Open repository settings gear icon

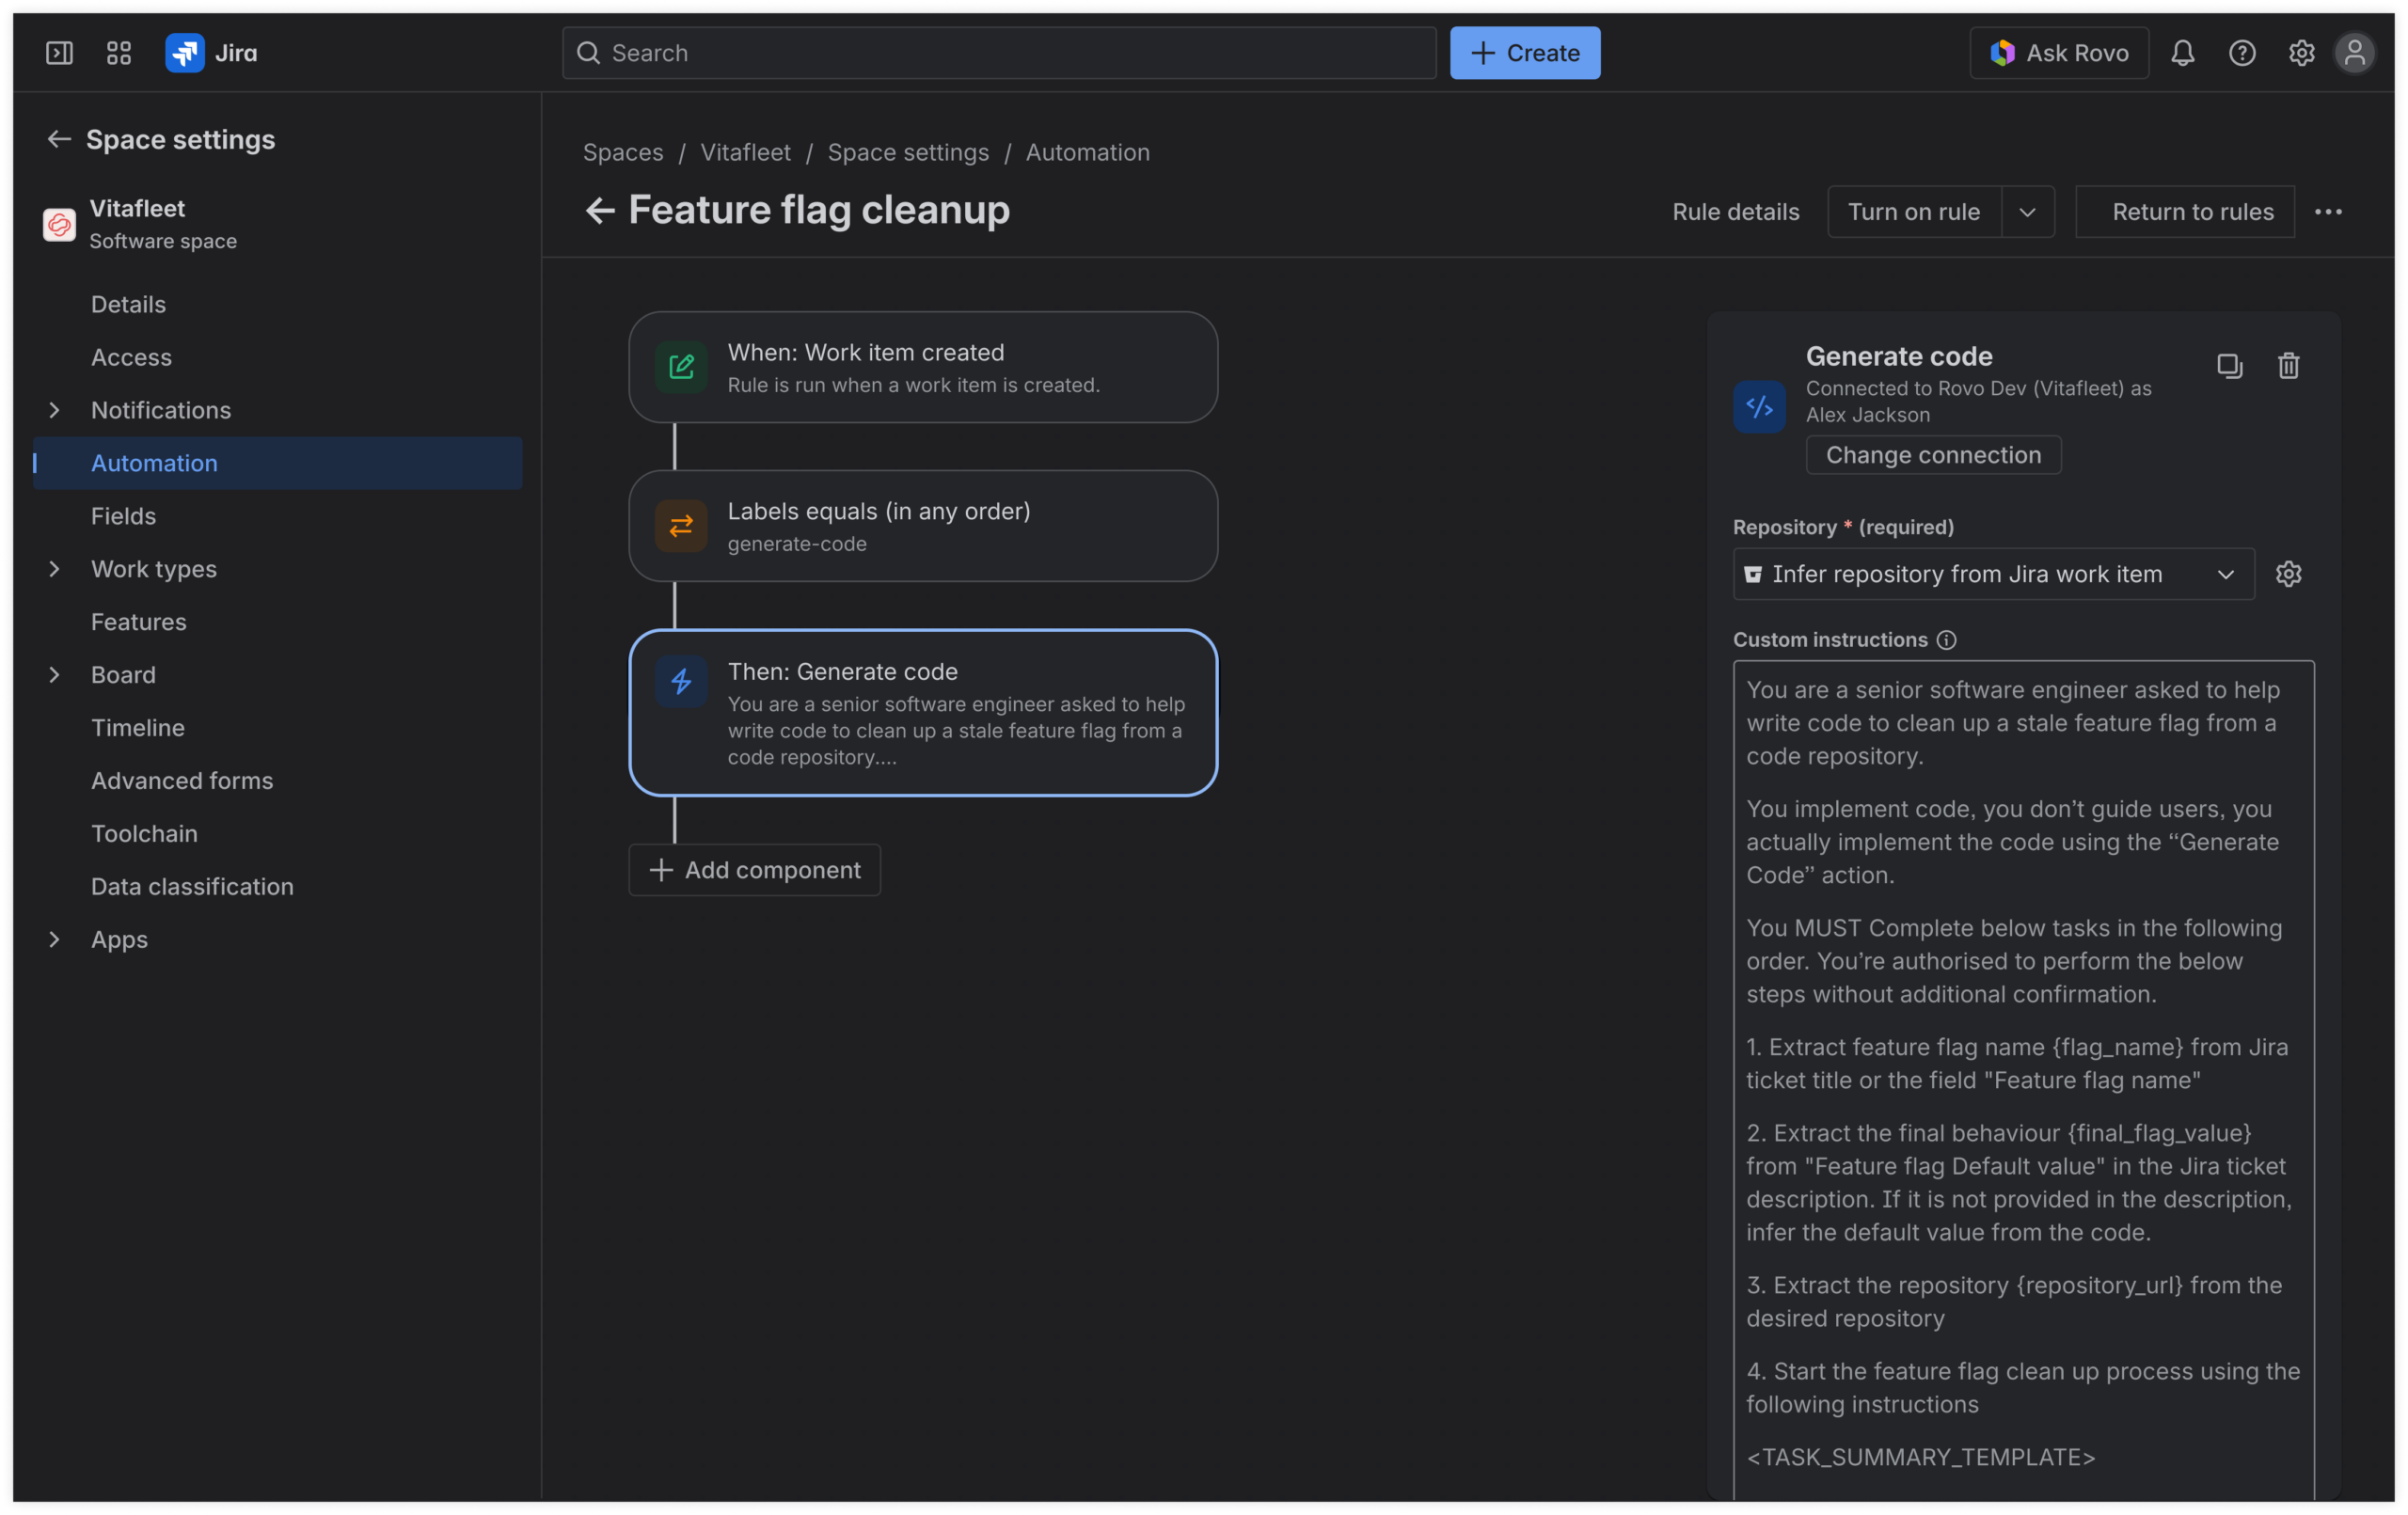pos(2288,574)
